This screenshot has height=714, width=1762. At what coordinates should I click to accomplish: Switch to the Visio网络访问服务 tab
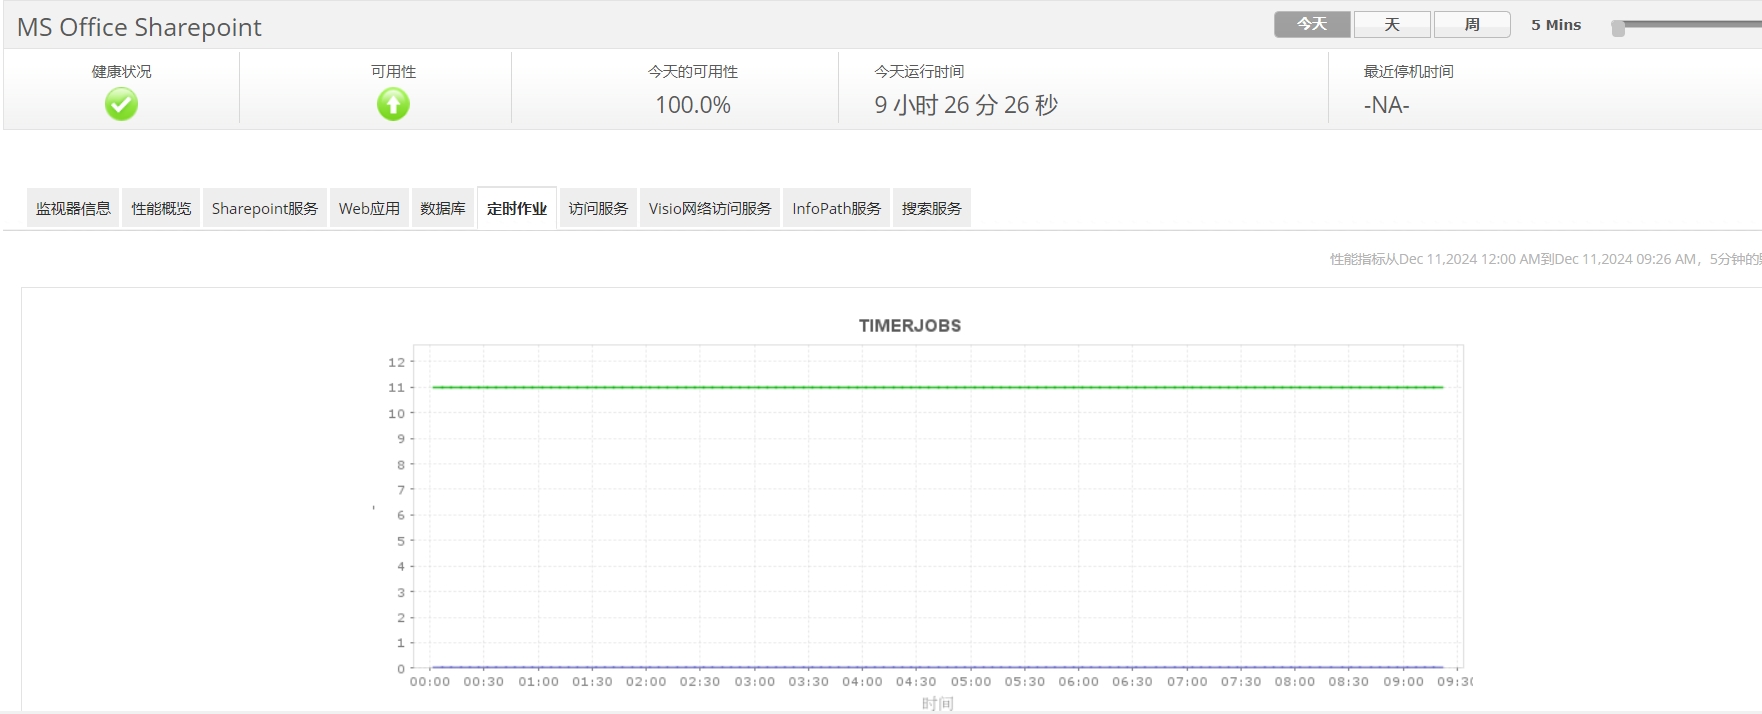coord(710,208)
